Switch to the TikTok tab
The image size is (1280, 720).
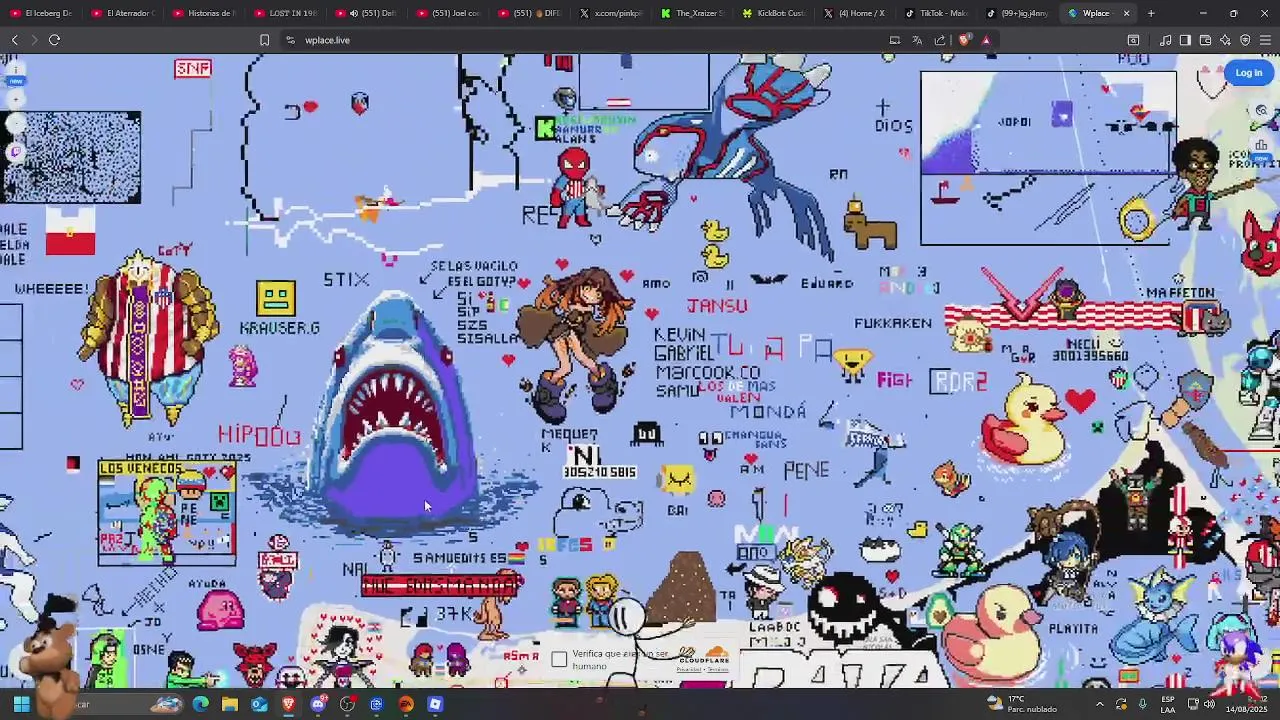tap(938, 13)
